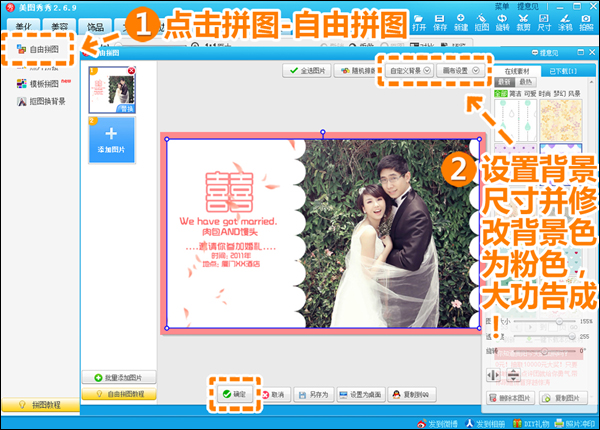This screenshot has height=430, width=600.
Task: Switch to the 饰品 tab
Action: [x=95, y=26]
